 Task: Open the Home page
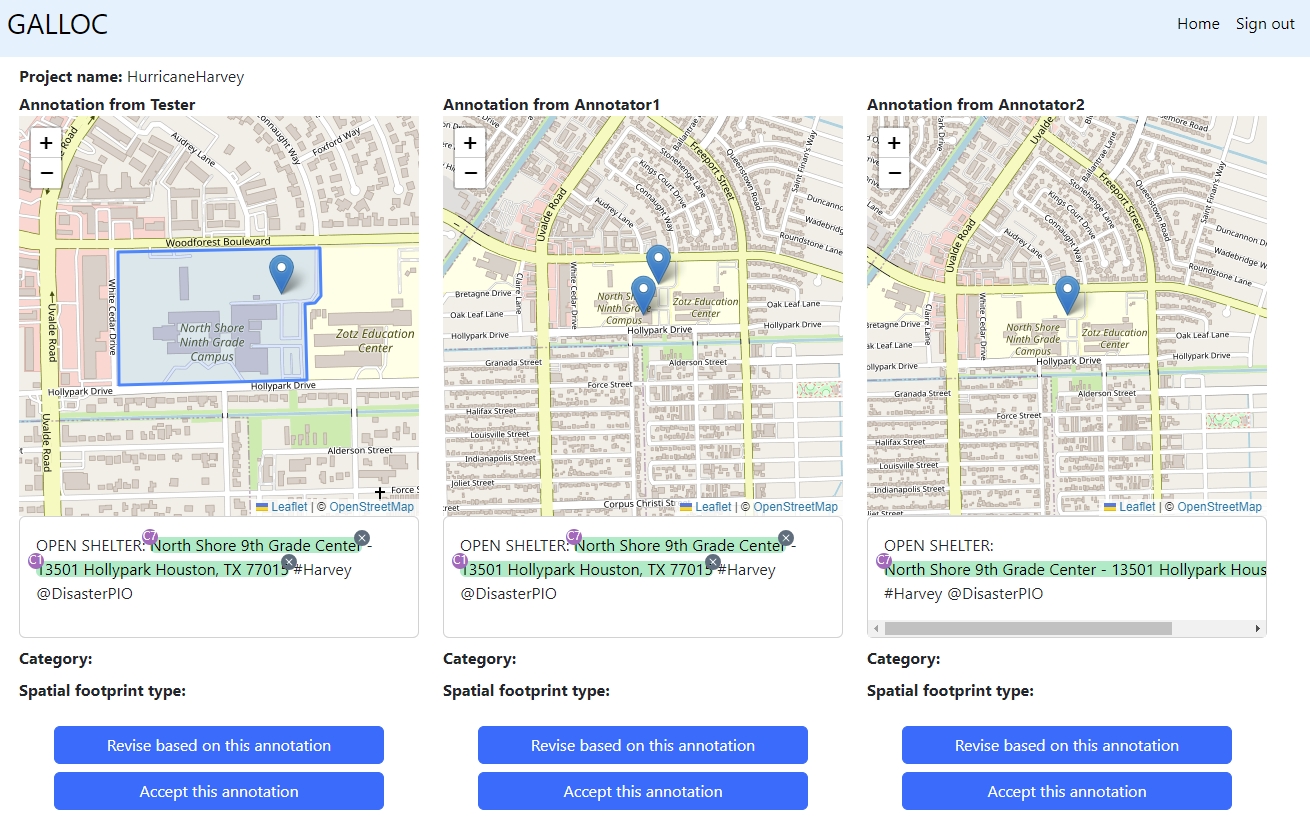(x=1197, y=24)
